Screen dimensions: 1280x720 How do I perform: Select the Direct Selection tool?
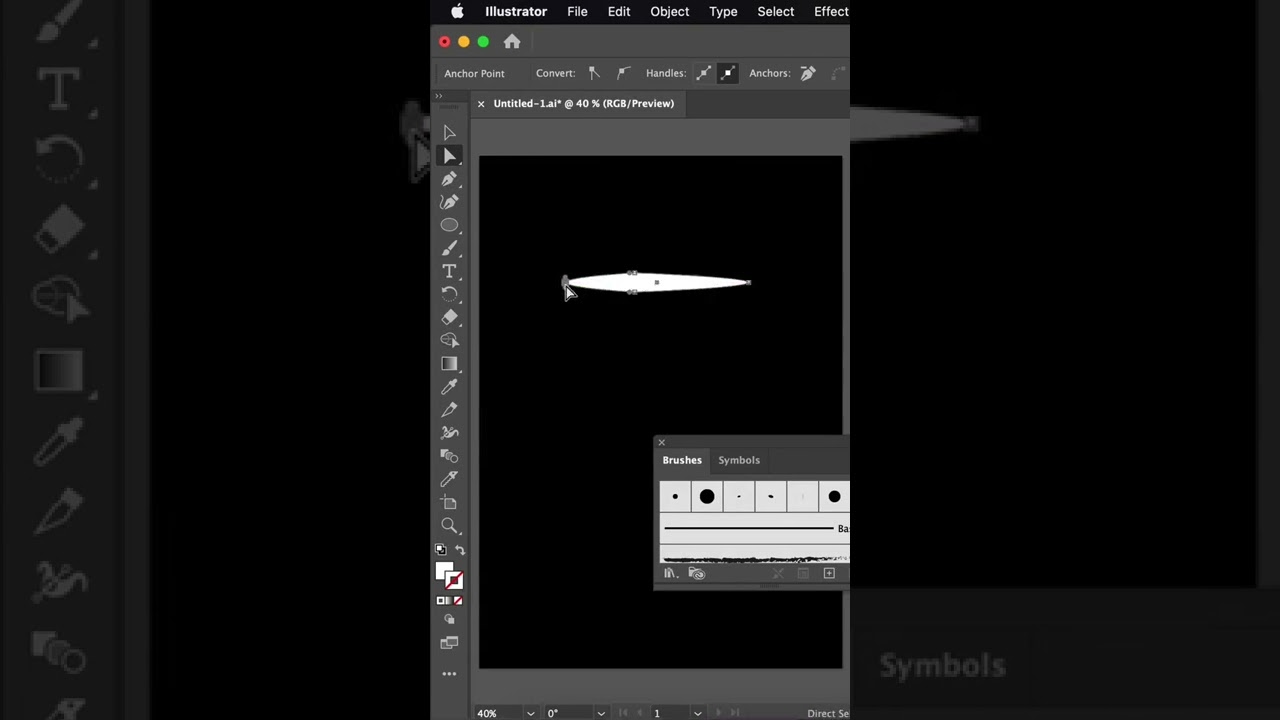[x=449, y=156]
